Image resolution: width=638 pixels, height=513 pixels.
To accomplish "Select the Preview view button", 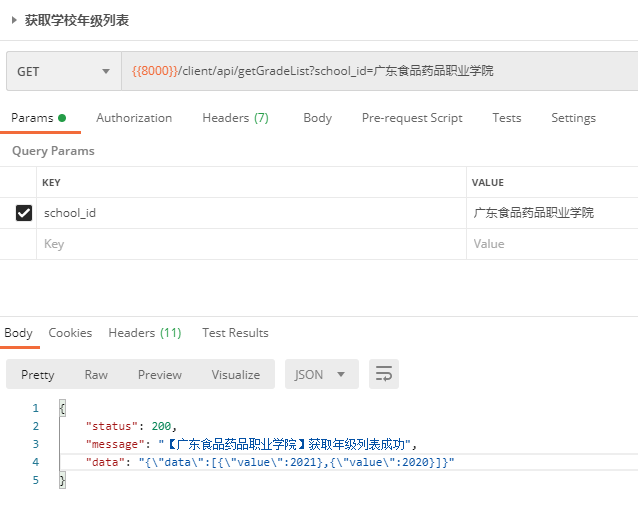I will click(x=160, y=374).
